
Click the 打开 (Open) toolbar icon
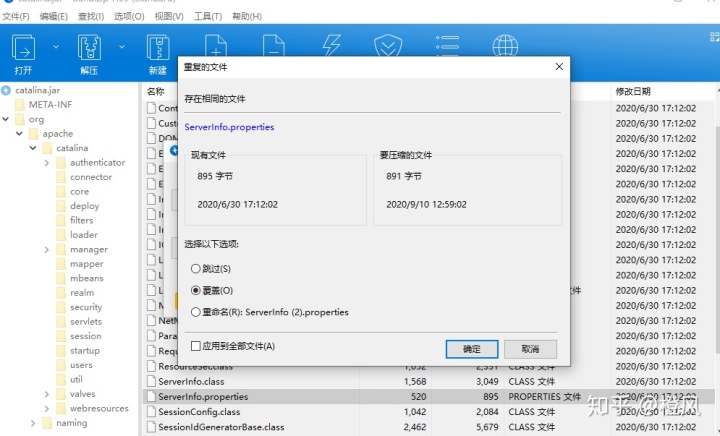click(x=23, y=47)
